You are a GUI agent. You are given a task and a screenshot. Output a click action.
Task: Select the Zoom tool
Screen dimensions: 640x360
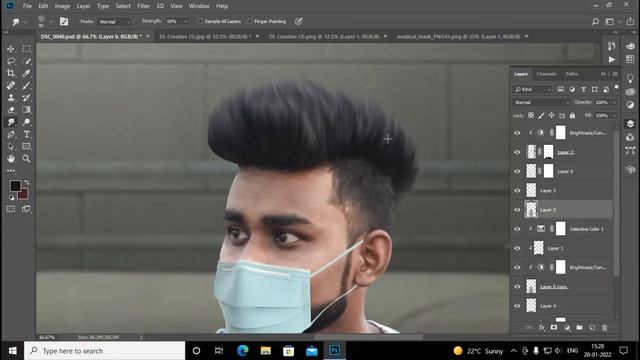pos(27,158)
